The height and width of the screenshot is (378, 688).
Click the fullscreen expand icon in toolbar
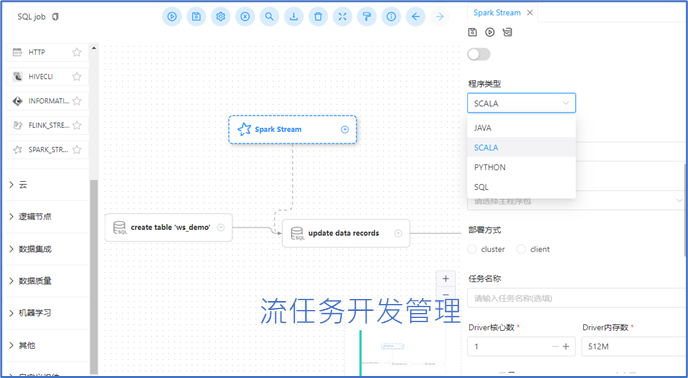342,17
